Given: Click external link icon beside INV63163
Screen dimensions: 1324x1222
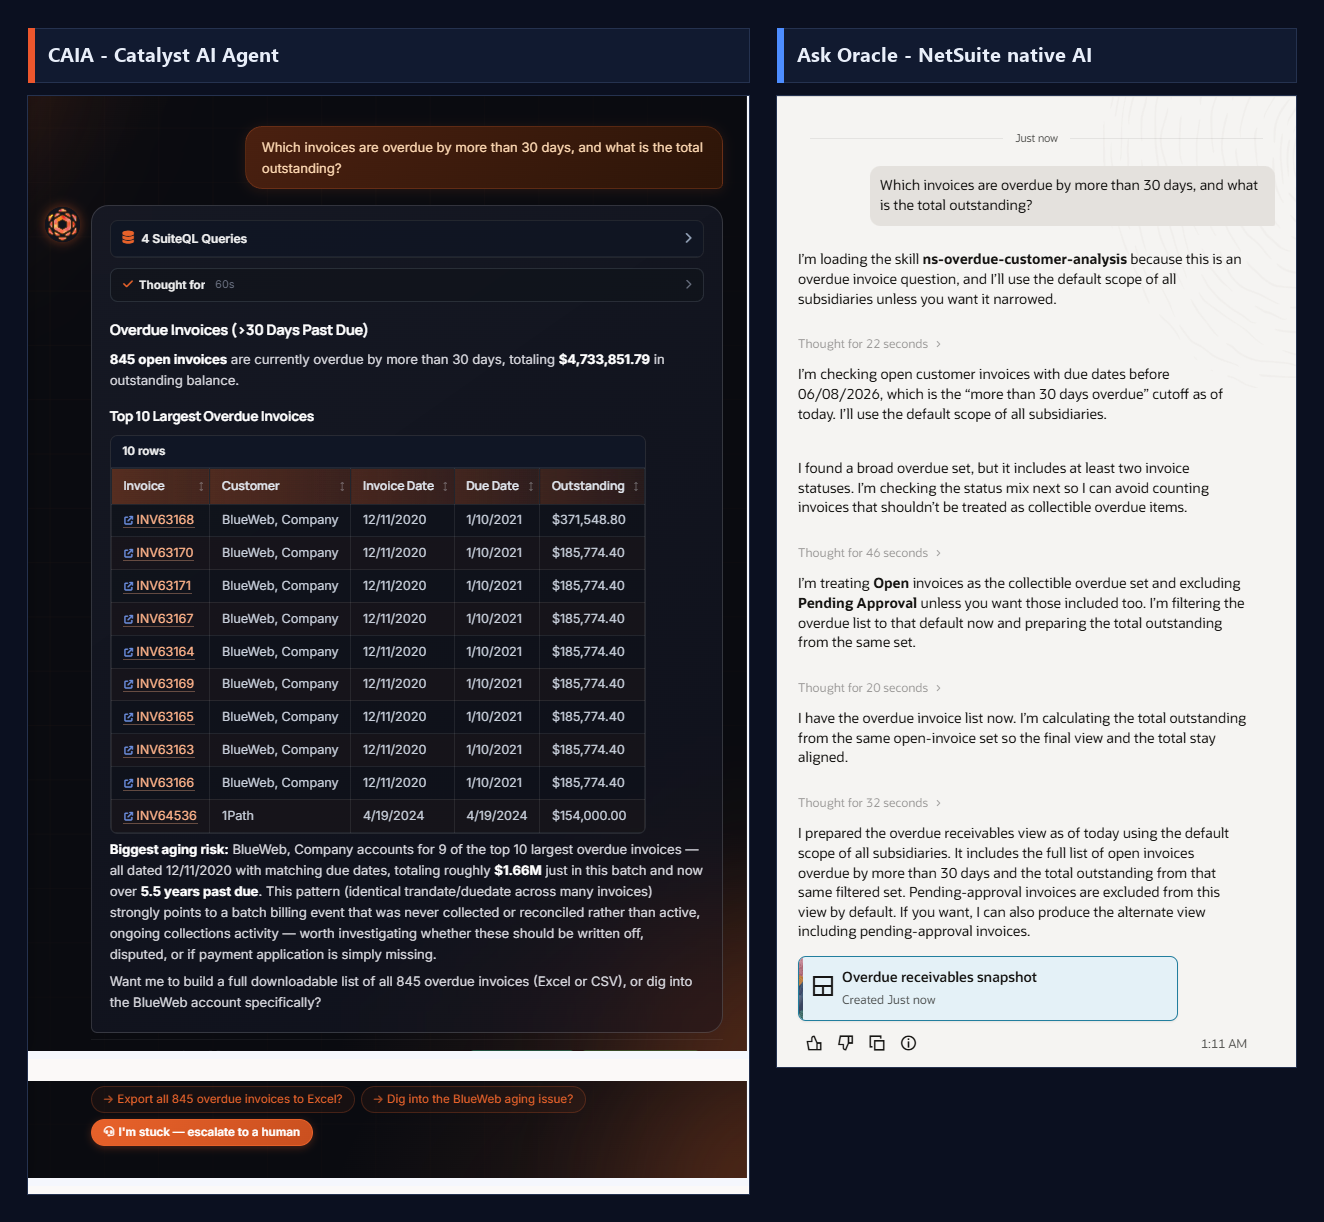Looking at the screenshot, I should (128, 750).
